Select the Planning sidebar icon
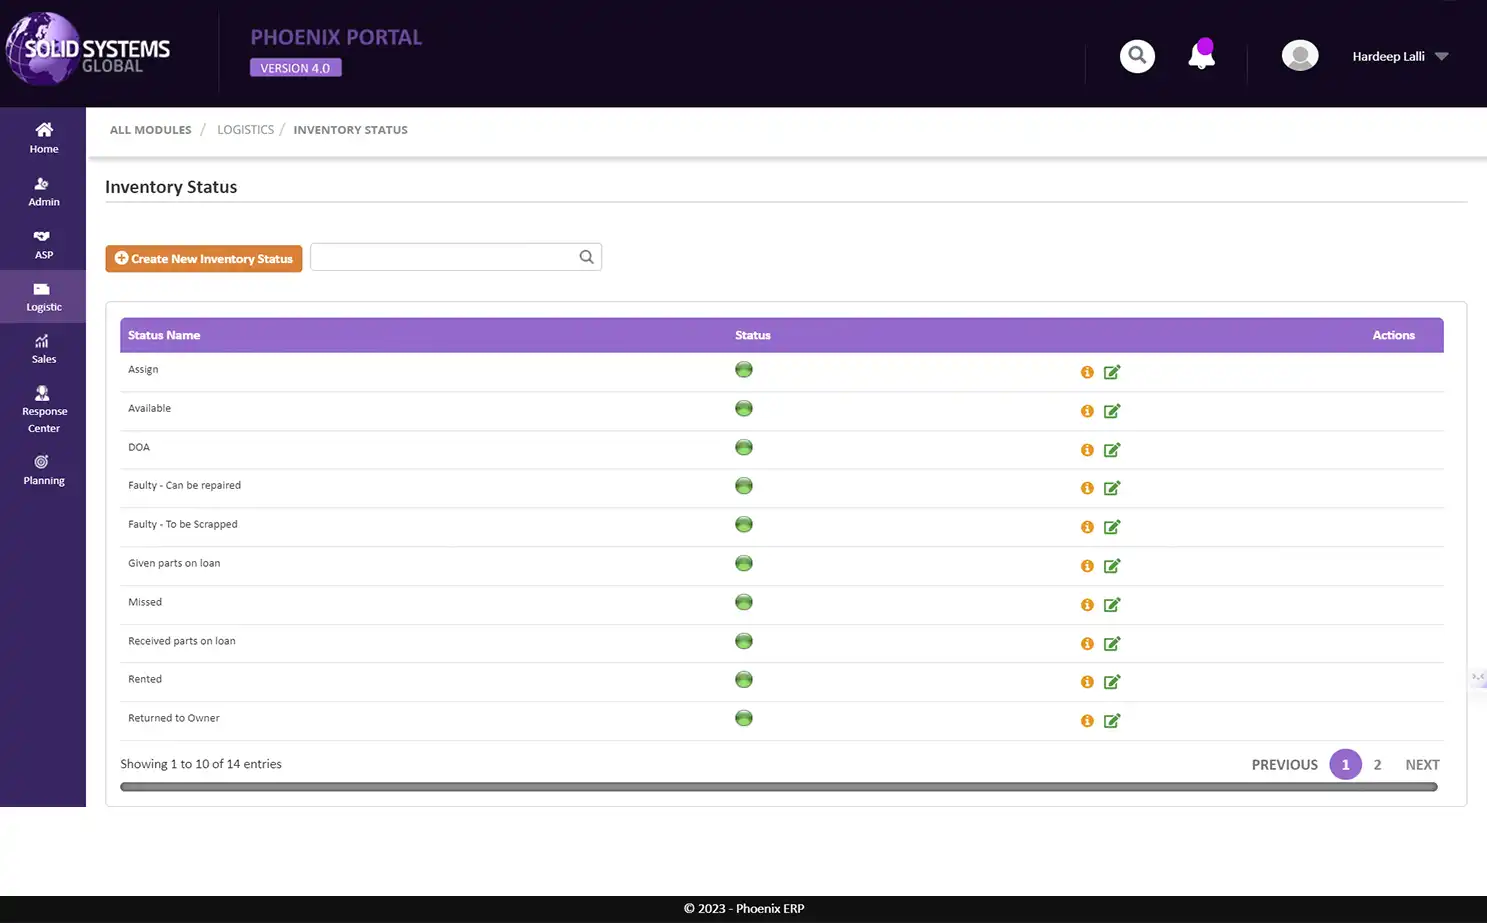The height and width of the screenshot is (923, 1487). coord(43,468)
